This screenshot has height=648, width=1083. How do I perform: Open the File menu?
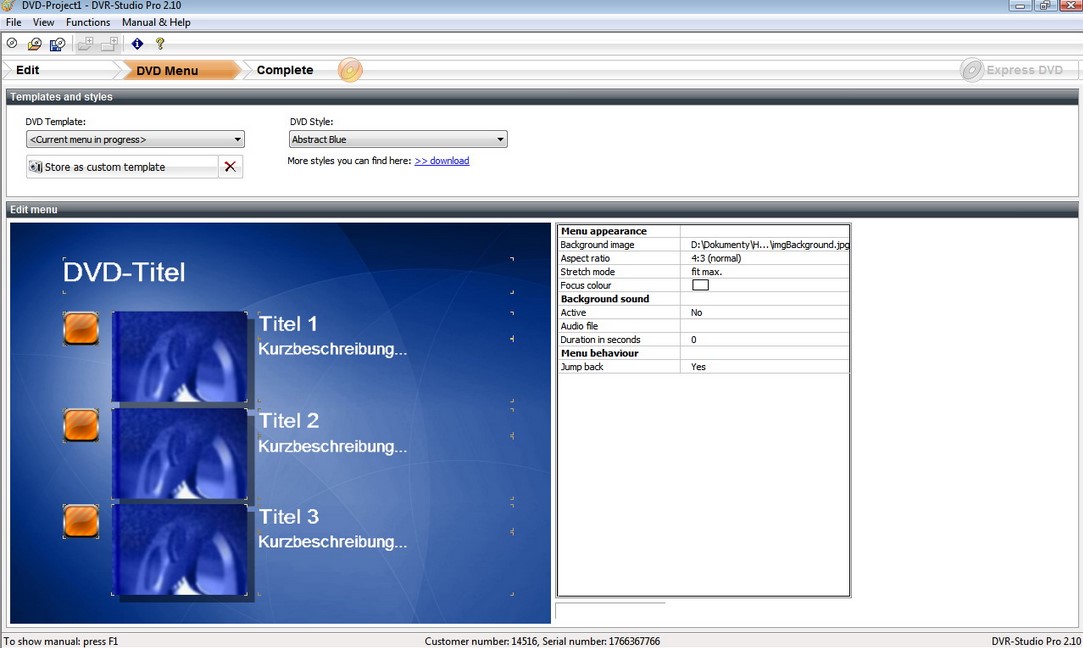[13, 22]
